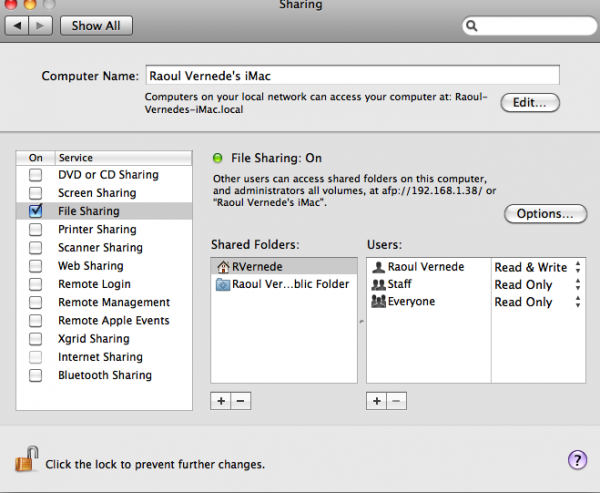Click the Public Folder blue folder icon
600x493 pixels.
(223, 284)
